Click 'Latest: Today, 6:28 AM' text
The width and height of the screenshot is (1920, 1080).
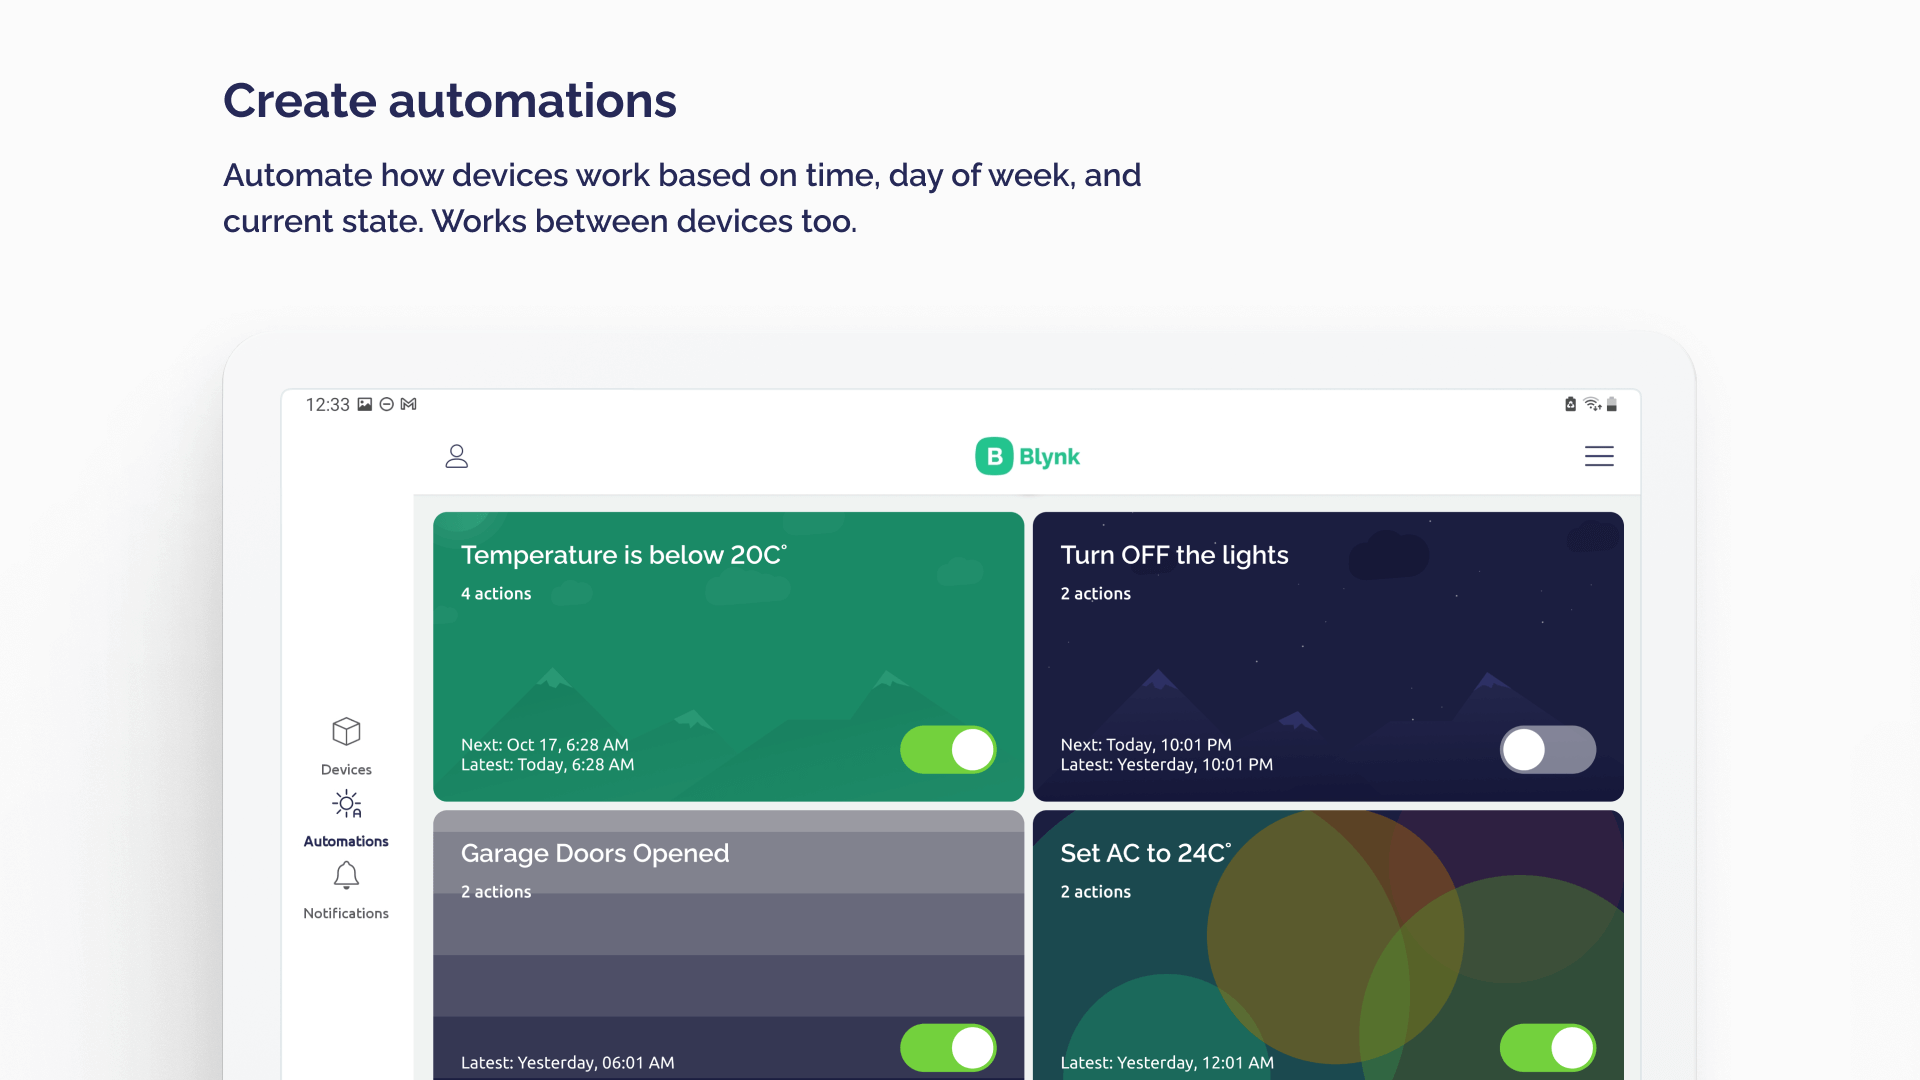click(x=547, y=764)
